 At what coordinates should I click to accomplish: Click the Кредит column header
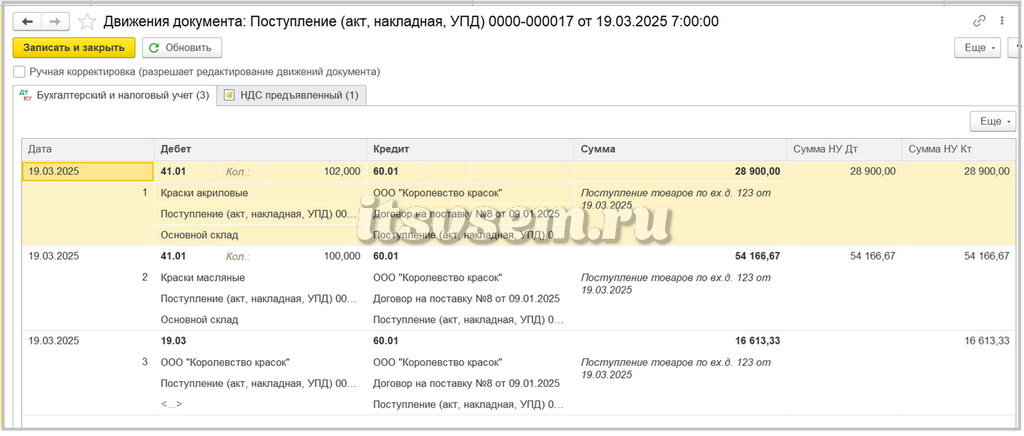(x=470, y=149)
